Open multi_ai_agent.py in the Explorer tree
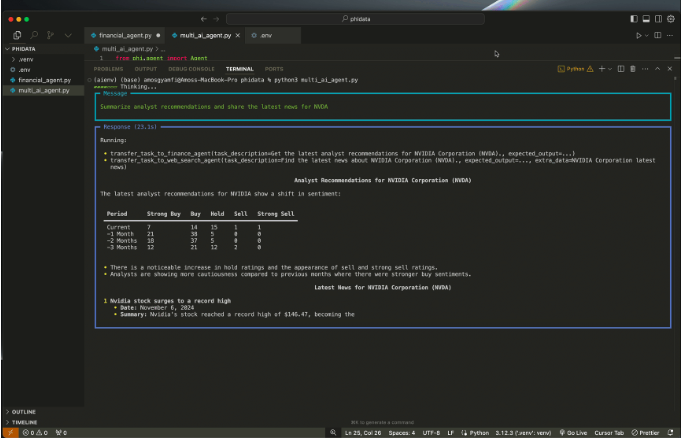 pos(44,90)
